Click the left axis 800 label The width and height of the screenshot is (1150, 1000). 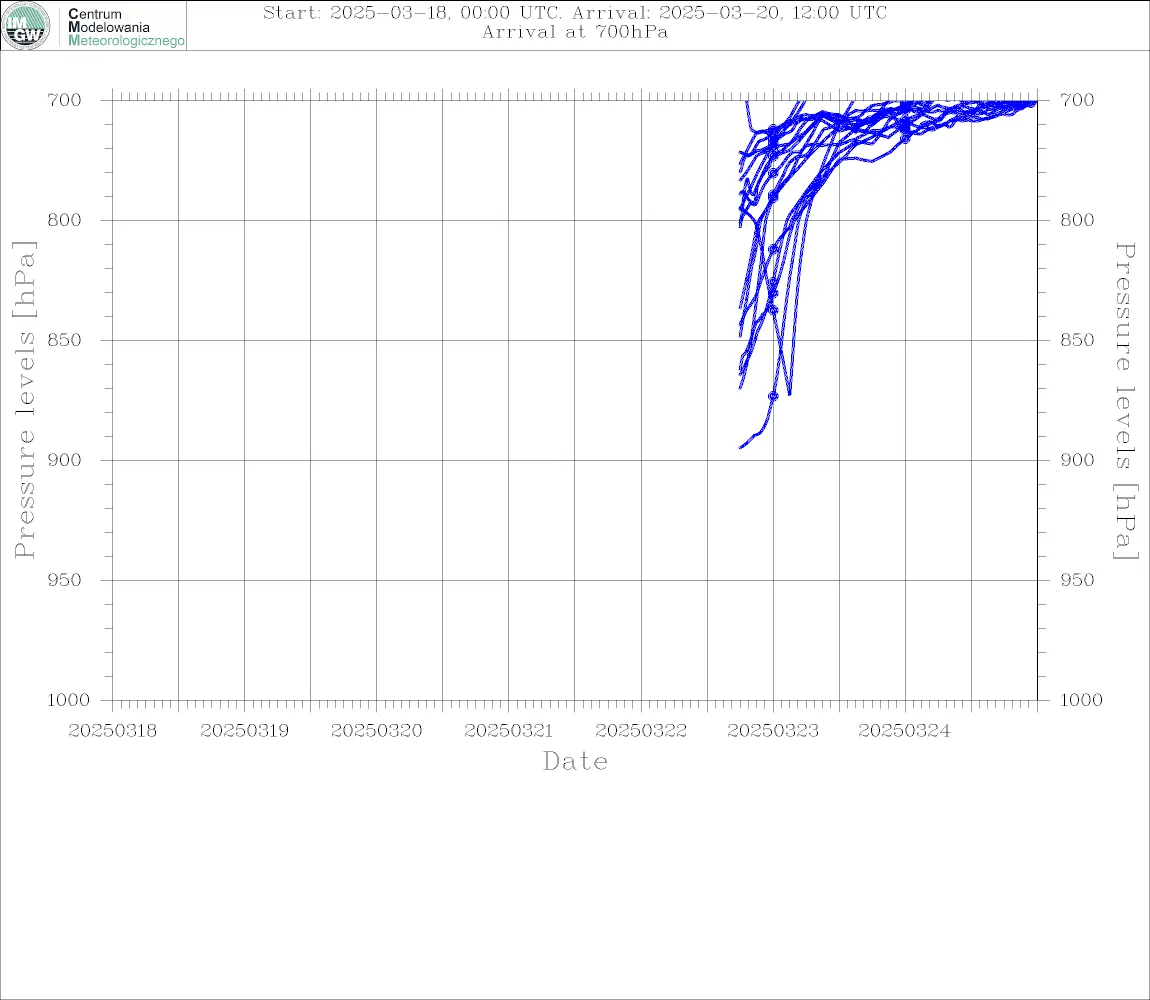(65, 220)
